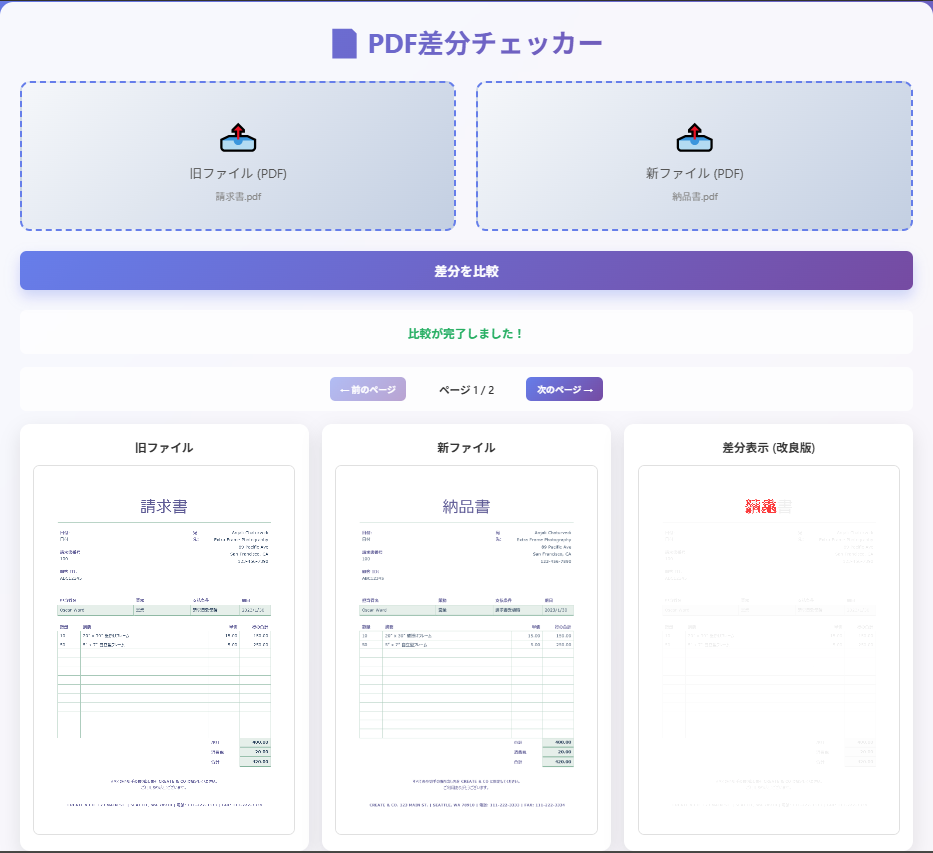This screenshot has width=933, height=853.
Task: Go to next page with 次のページ button
Action: click(564, 389)
